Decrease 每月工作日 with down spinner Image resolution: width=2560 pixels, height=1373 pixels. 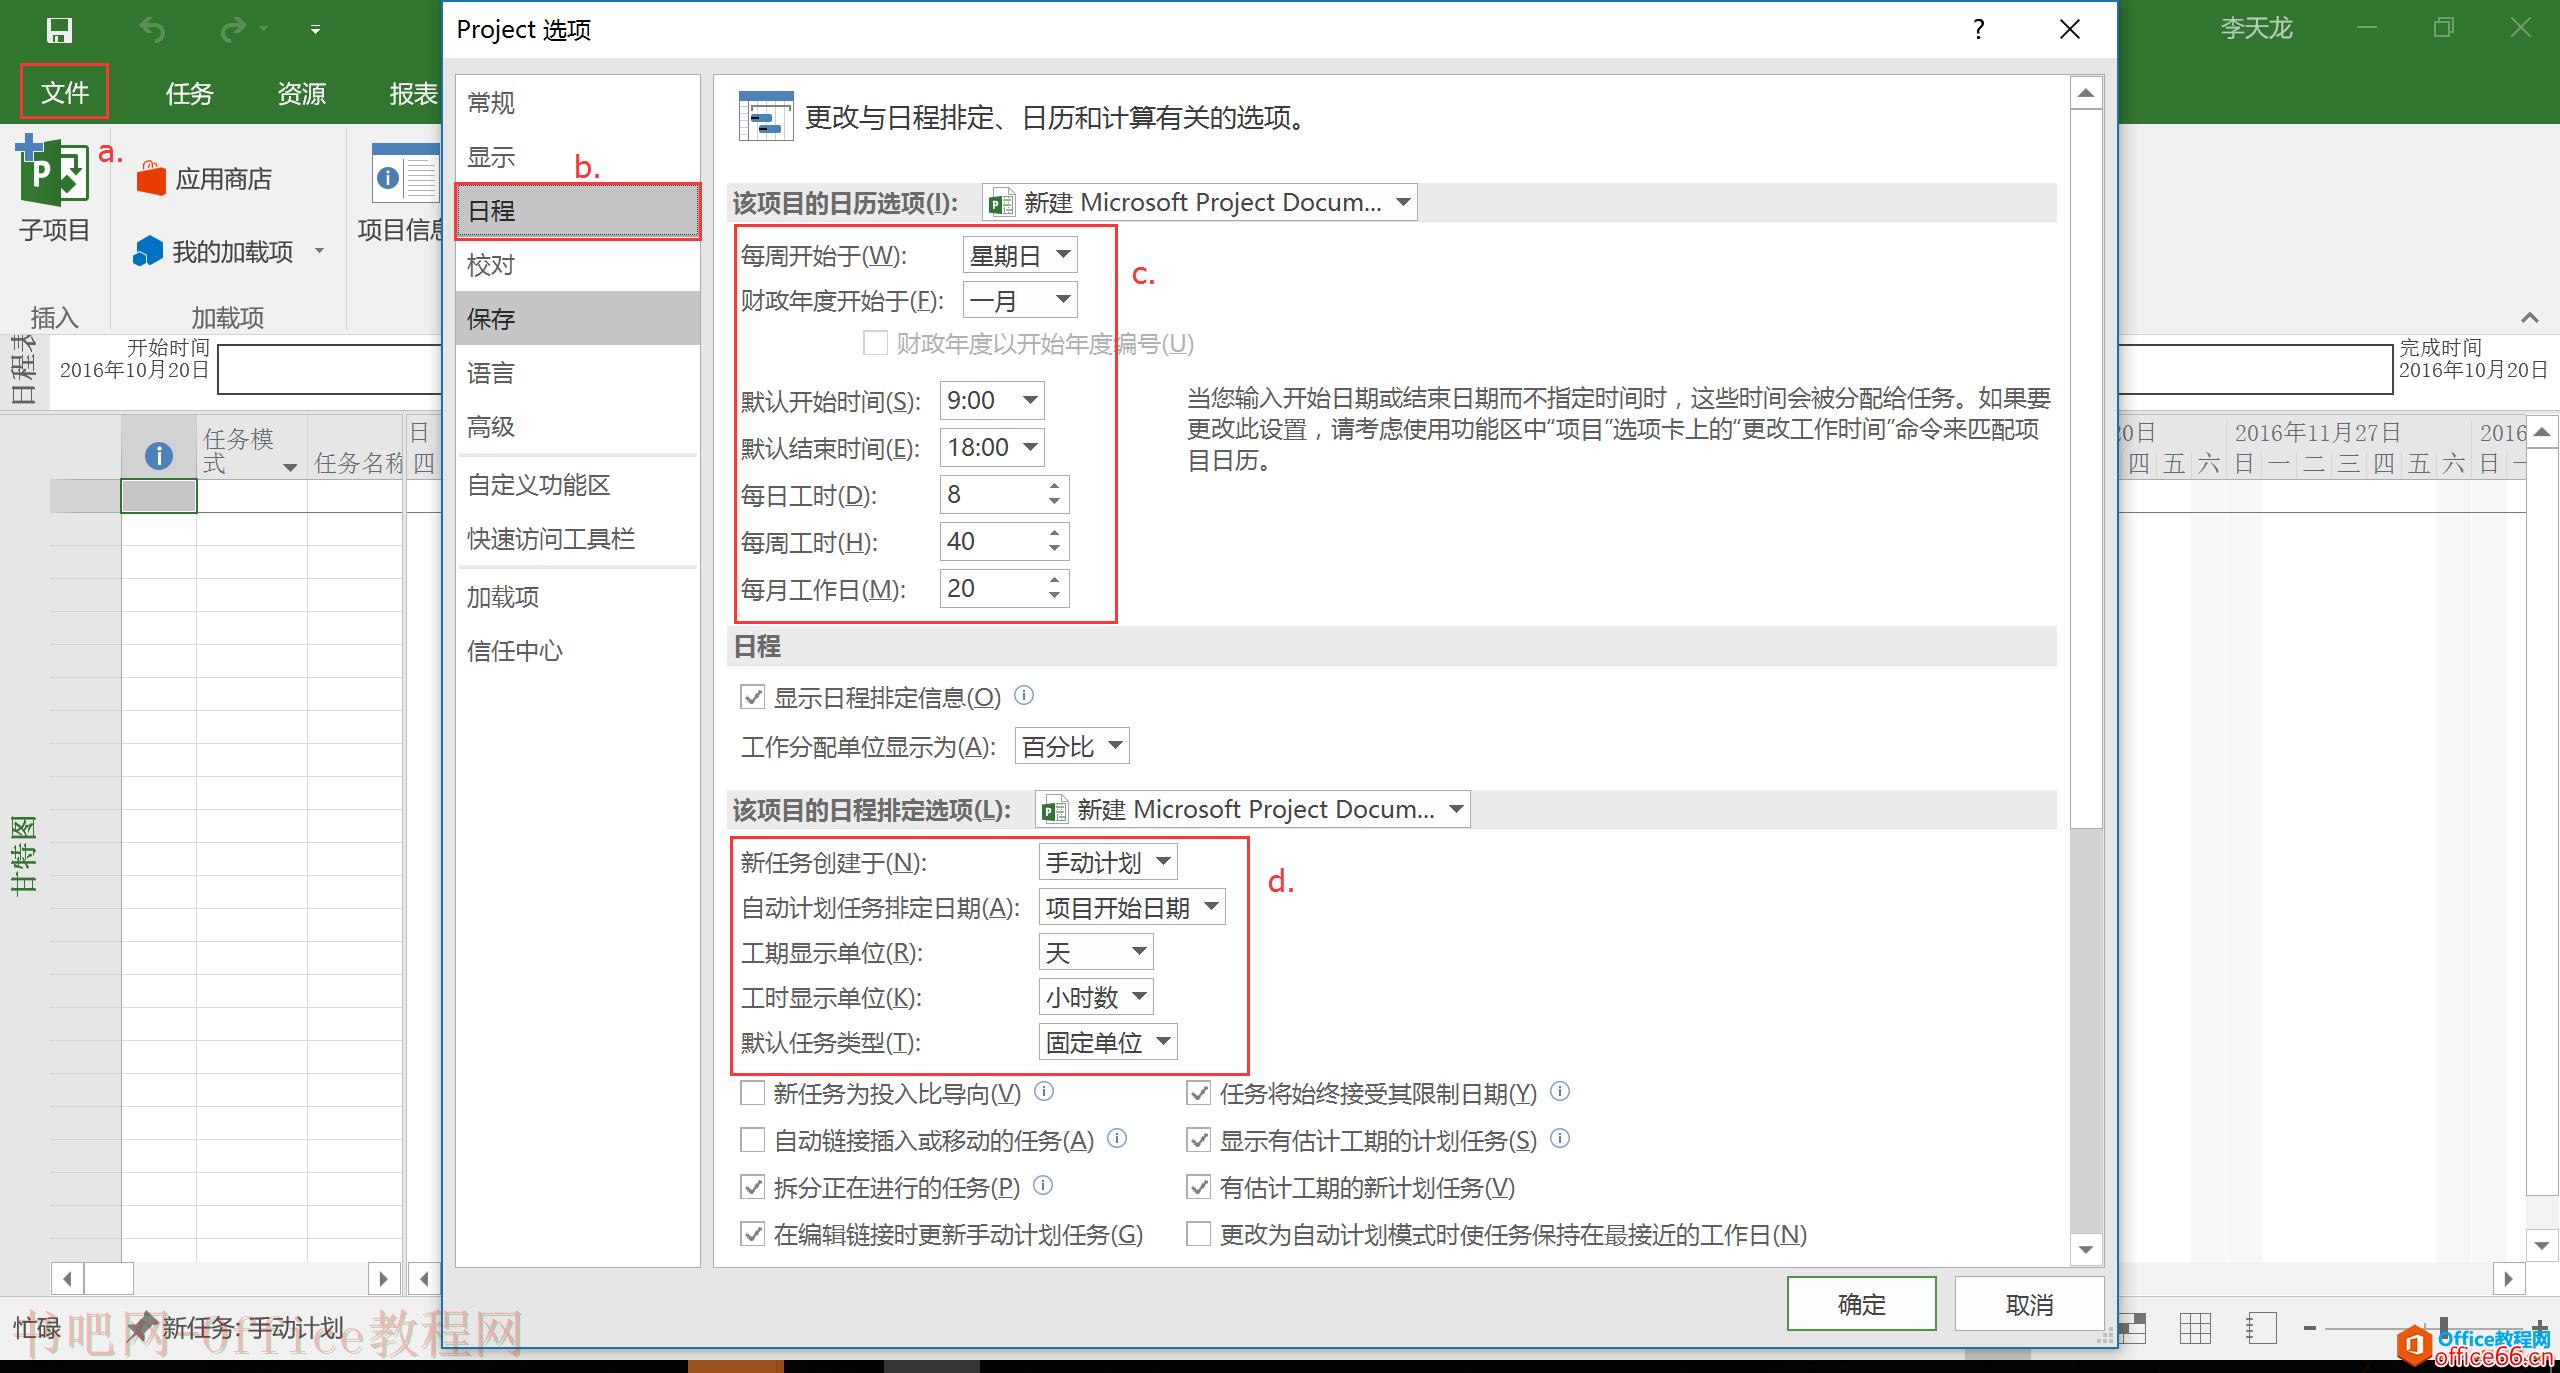(1054, 596)
